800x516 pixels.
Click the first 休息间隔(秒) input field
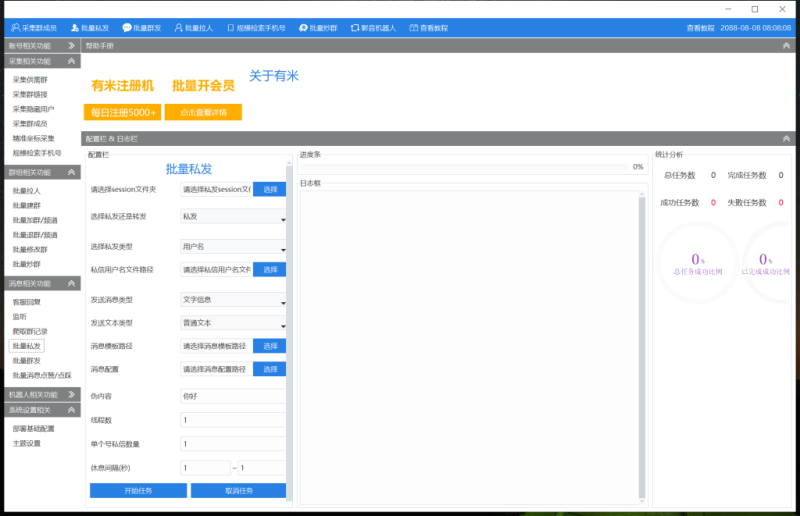pyautogui.click(x=206, y=468)
